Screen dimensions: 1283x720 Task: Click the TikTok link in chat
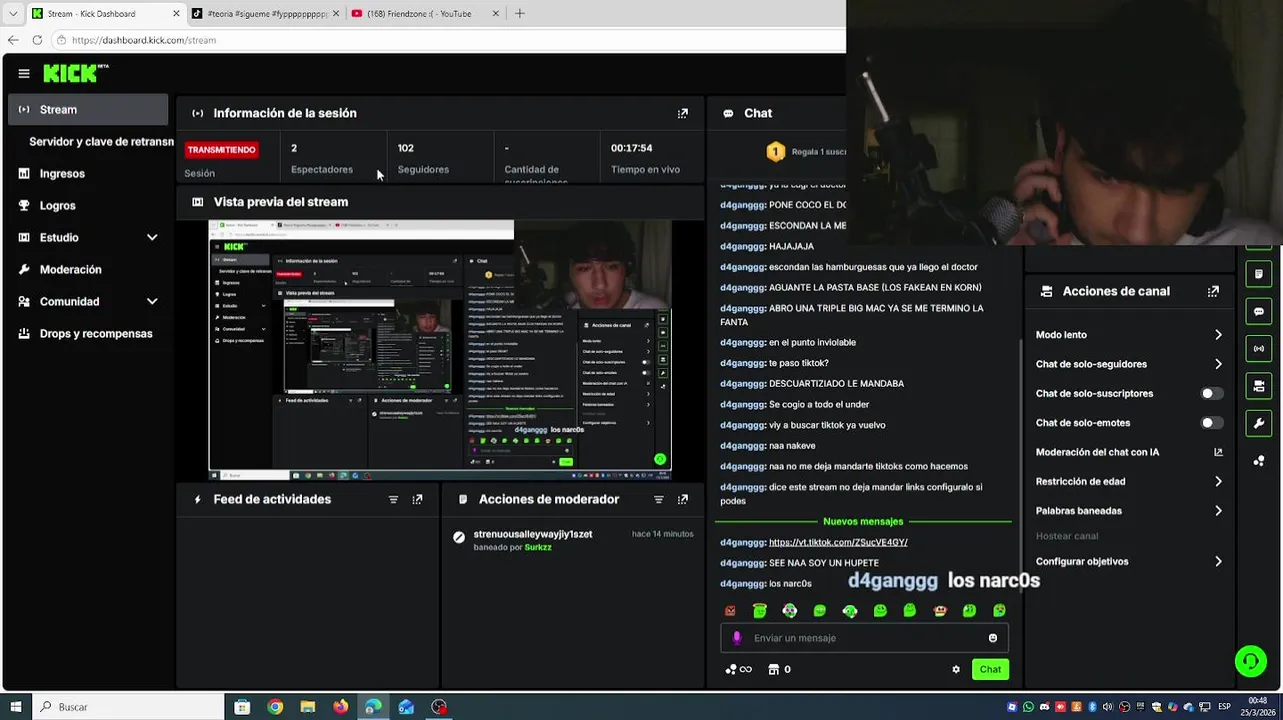[838, 543]
